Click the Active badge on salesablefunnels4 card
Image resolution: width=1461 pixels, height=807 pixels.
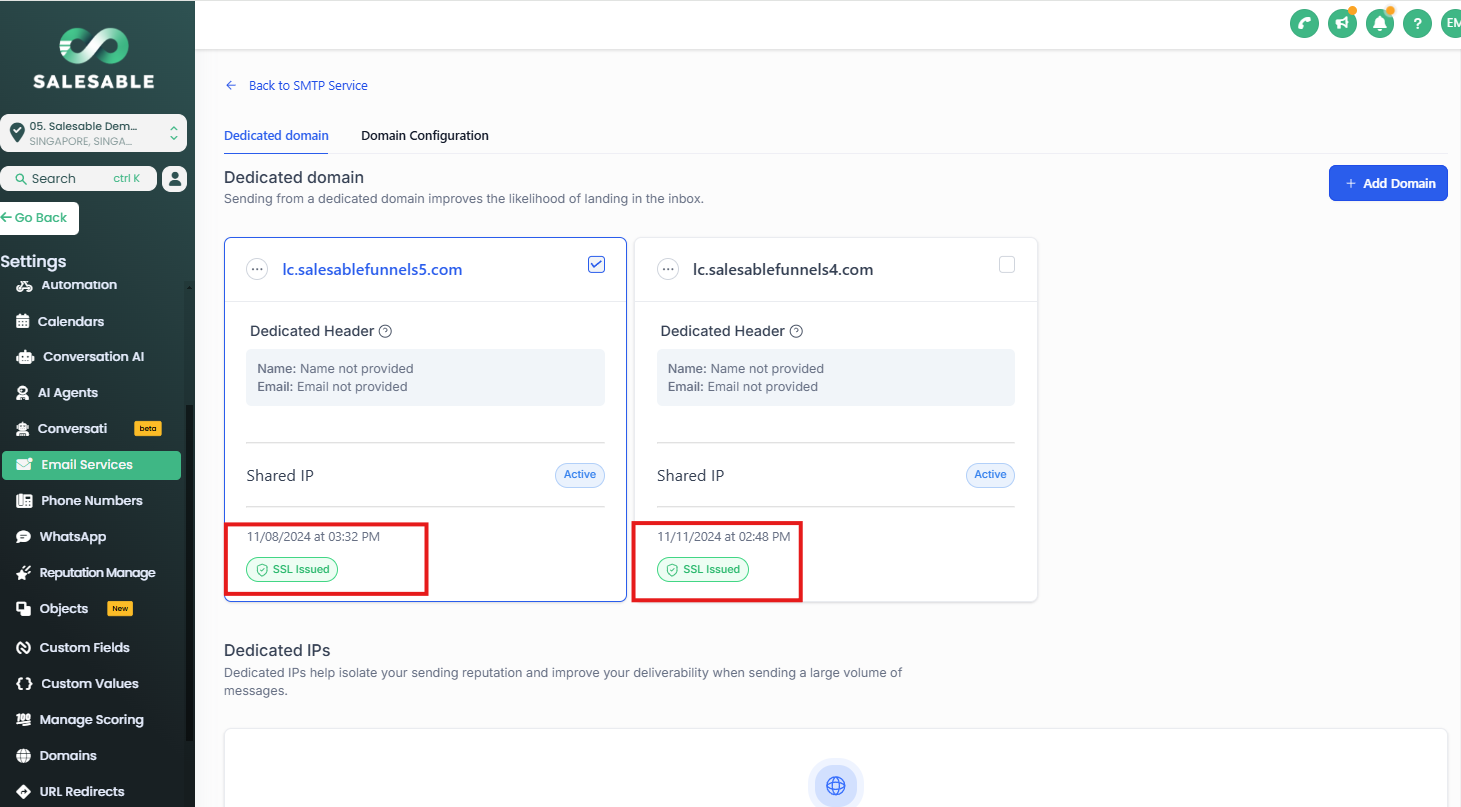990,475
